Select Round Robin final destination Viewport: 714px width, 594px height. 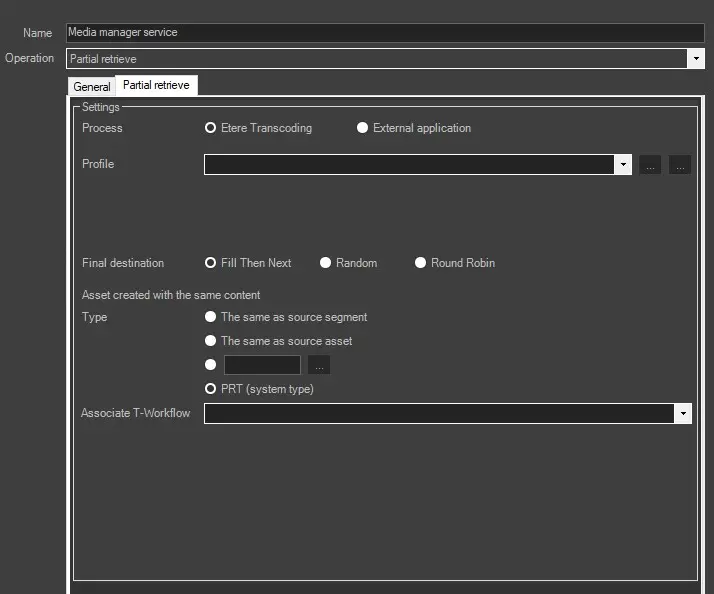click(421, 263)
